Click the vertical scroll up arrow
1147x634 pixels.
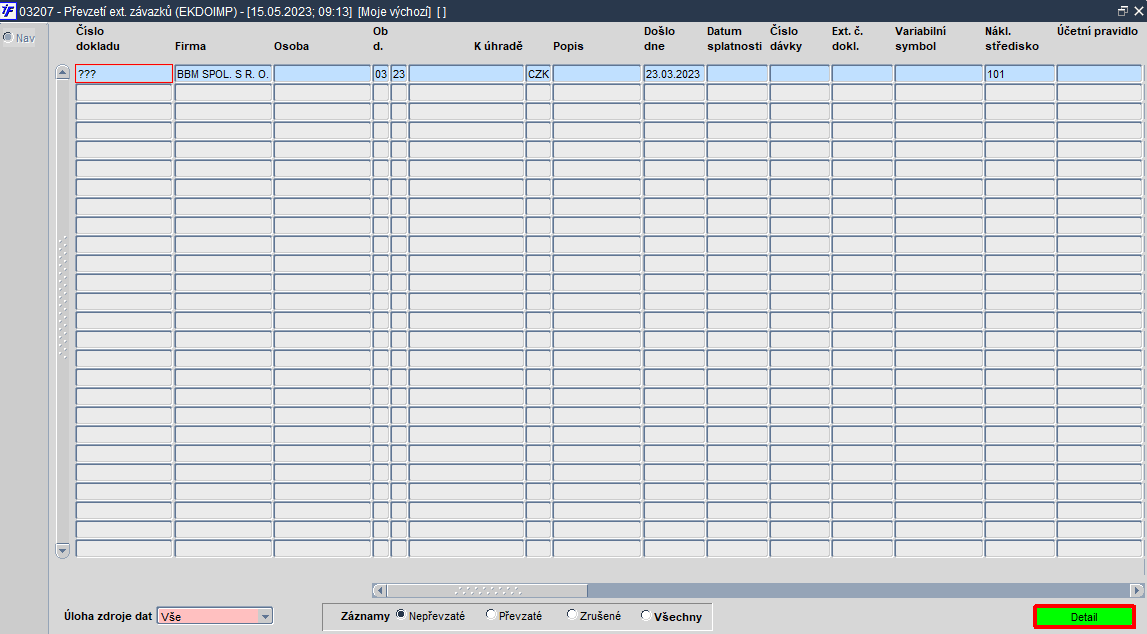coord(62,72)
